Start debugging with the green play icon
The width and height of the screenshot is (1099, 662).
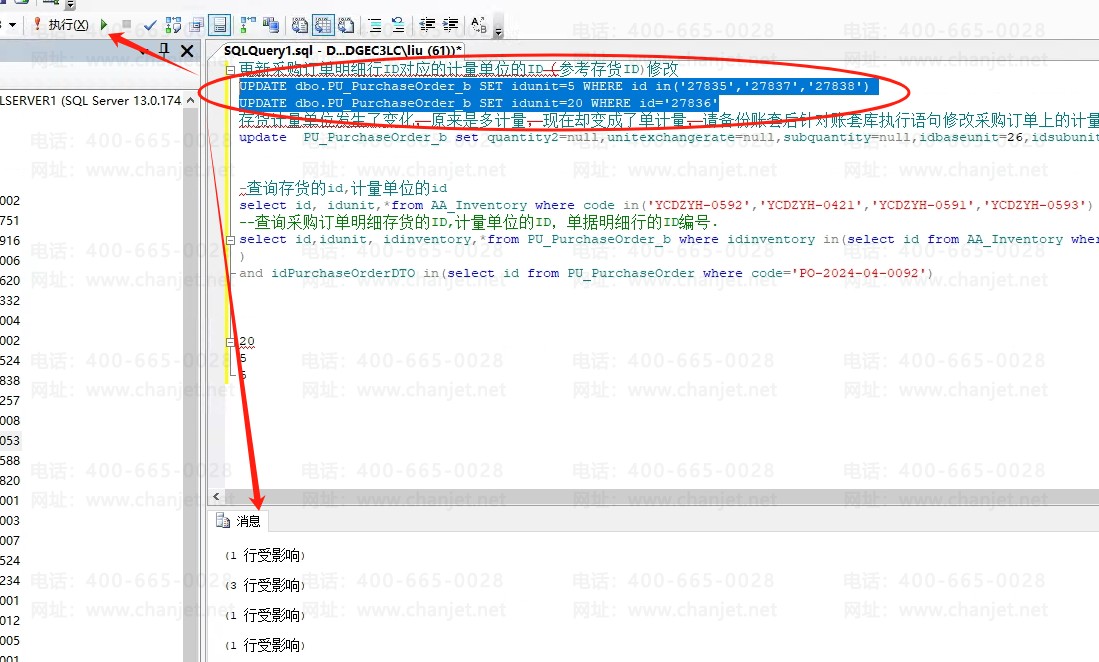pos(104,25)
